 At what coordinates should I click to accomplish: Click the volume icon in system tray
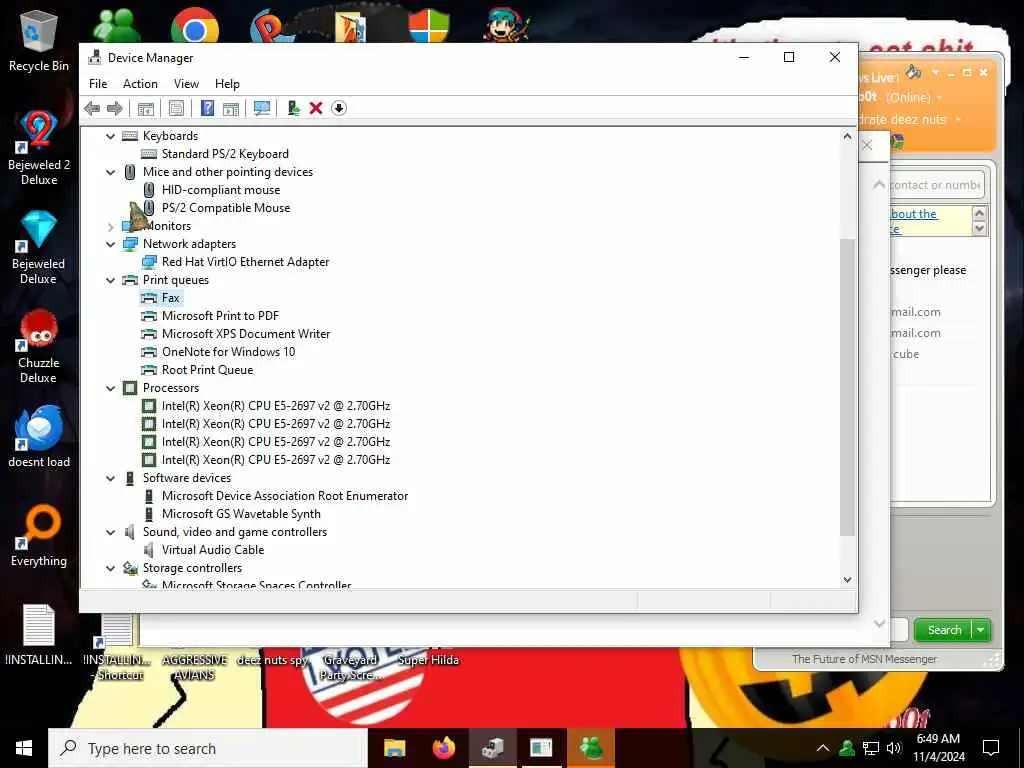[x=894, y=748]
